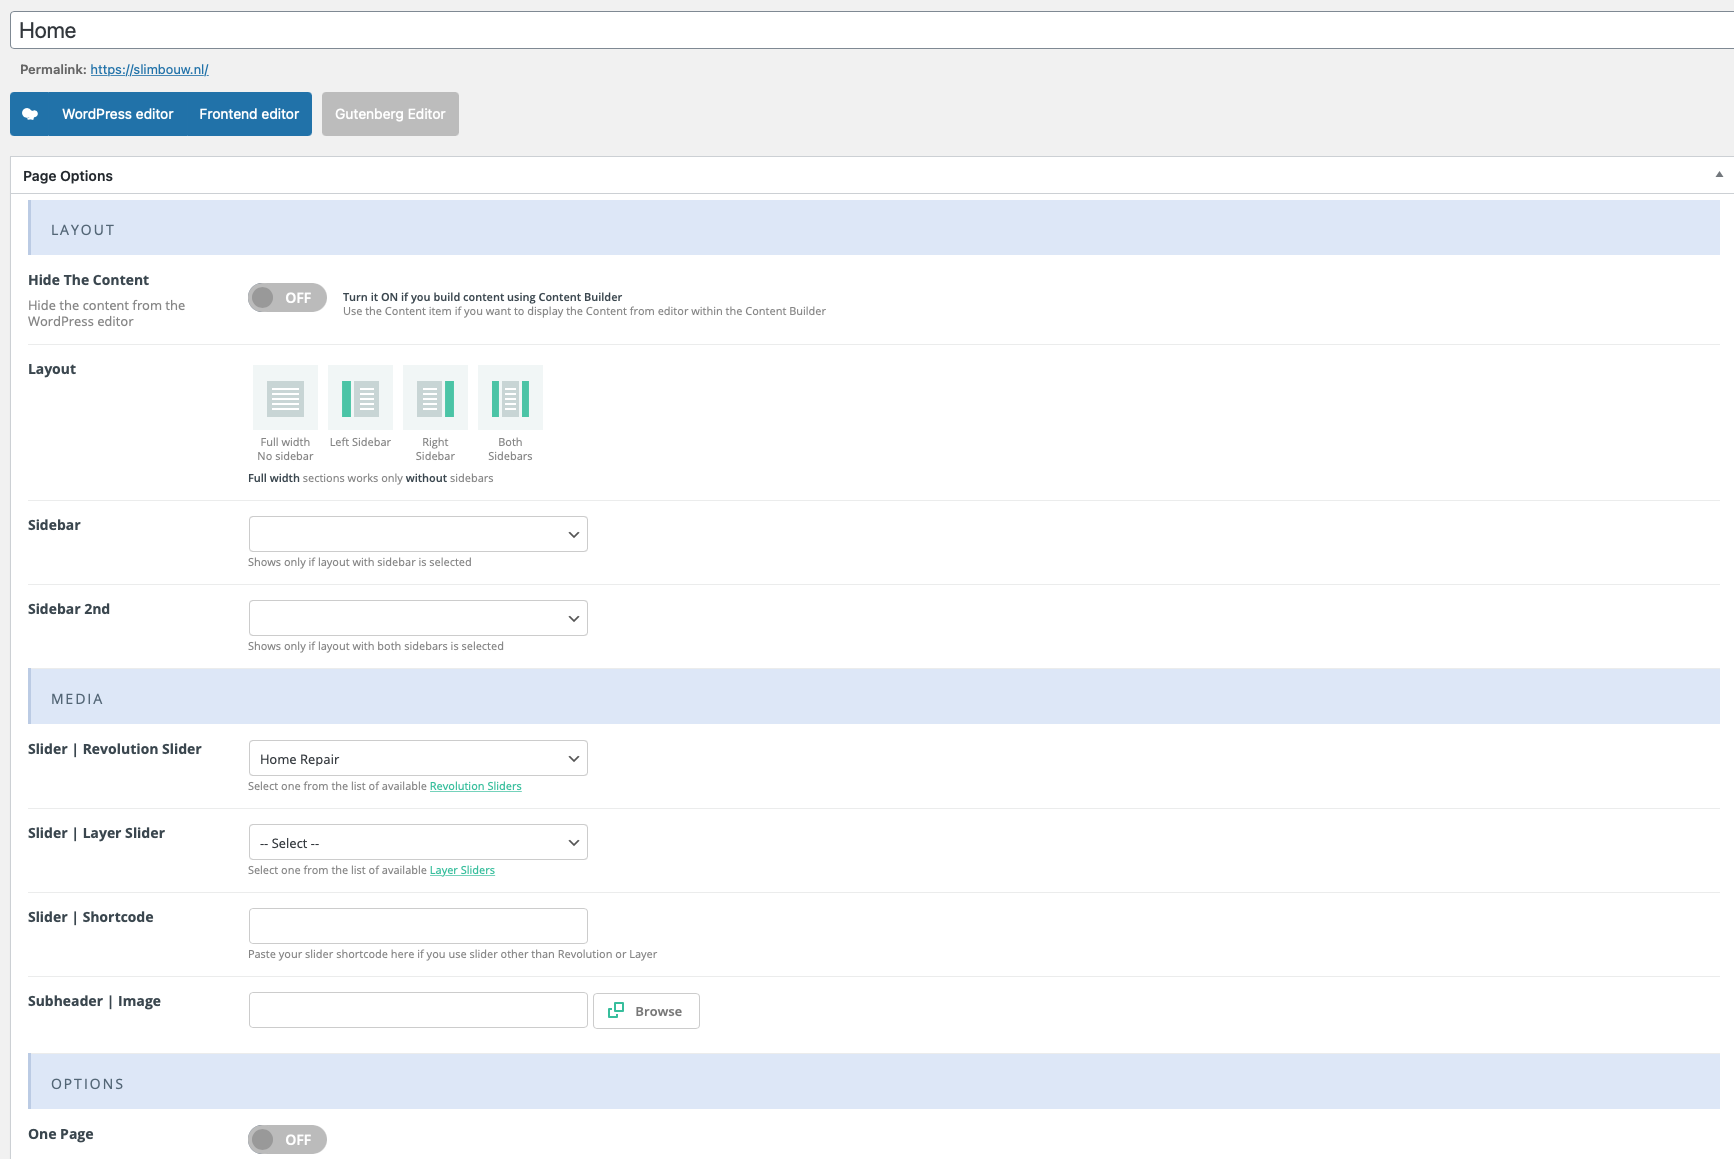Click the Browse button
Viewport: 1734px width, 1159px height.
click(x=646, y=1011)
